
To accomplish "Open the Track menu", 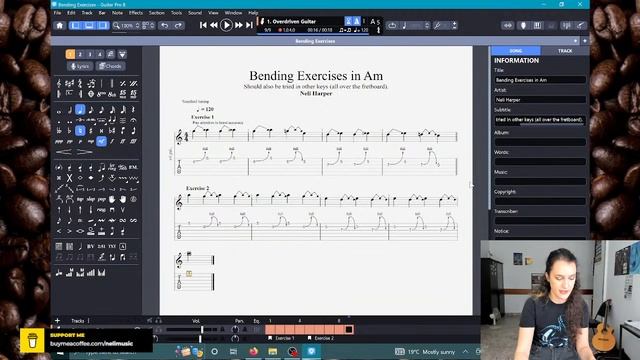I will (87, 13).
